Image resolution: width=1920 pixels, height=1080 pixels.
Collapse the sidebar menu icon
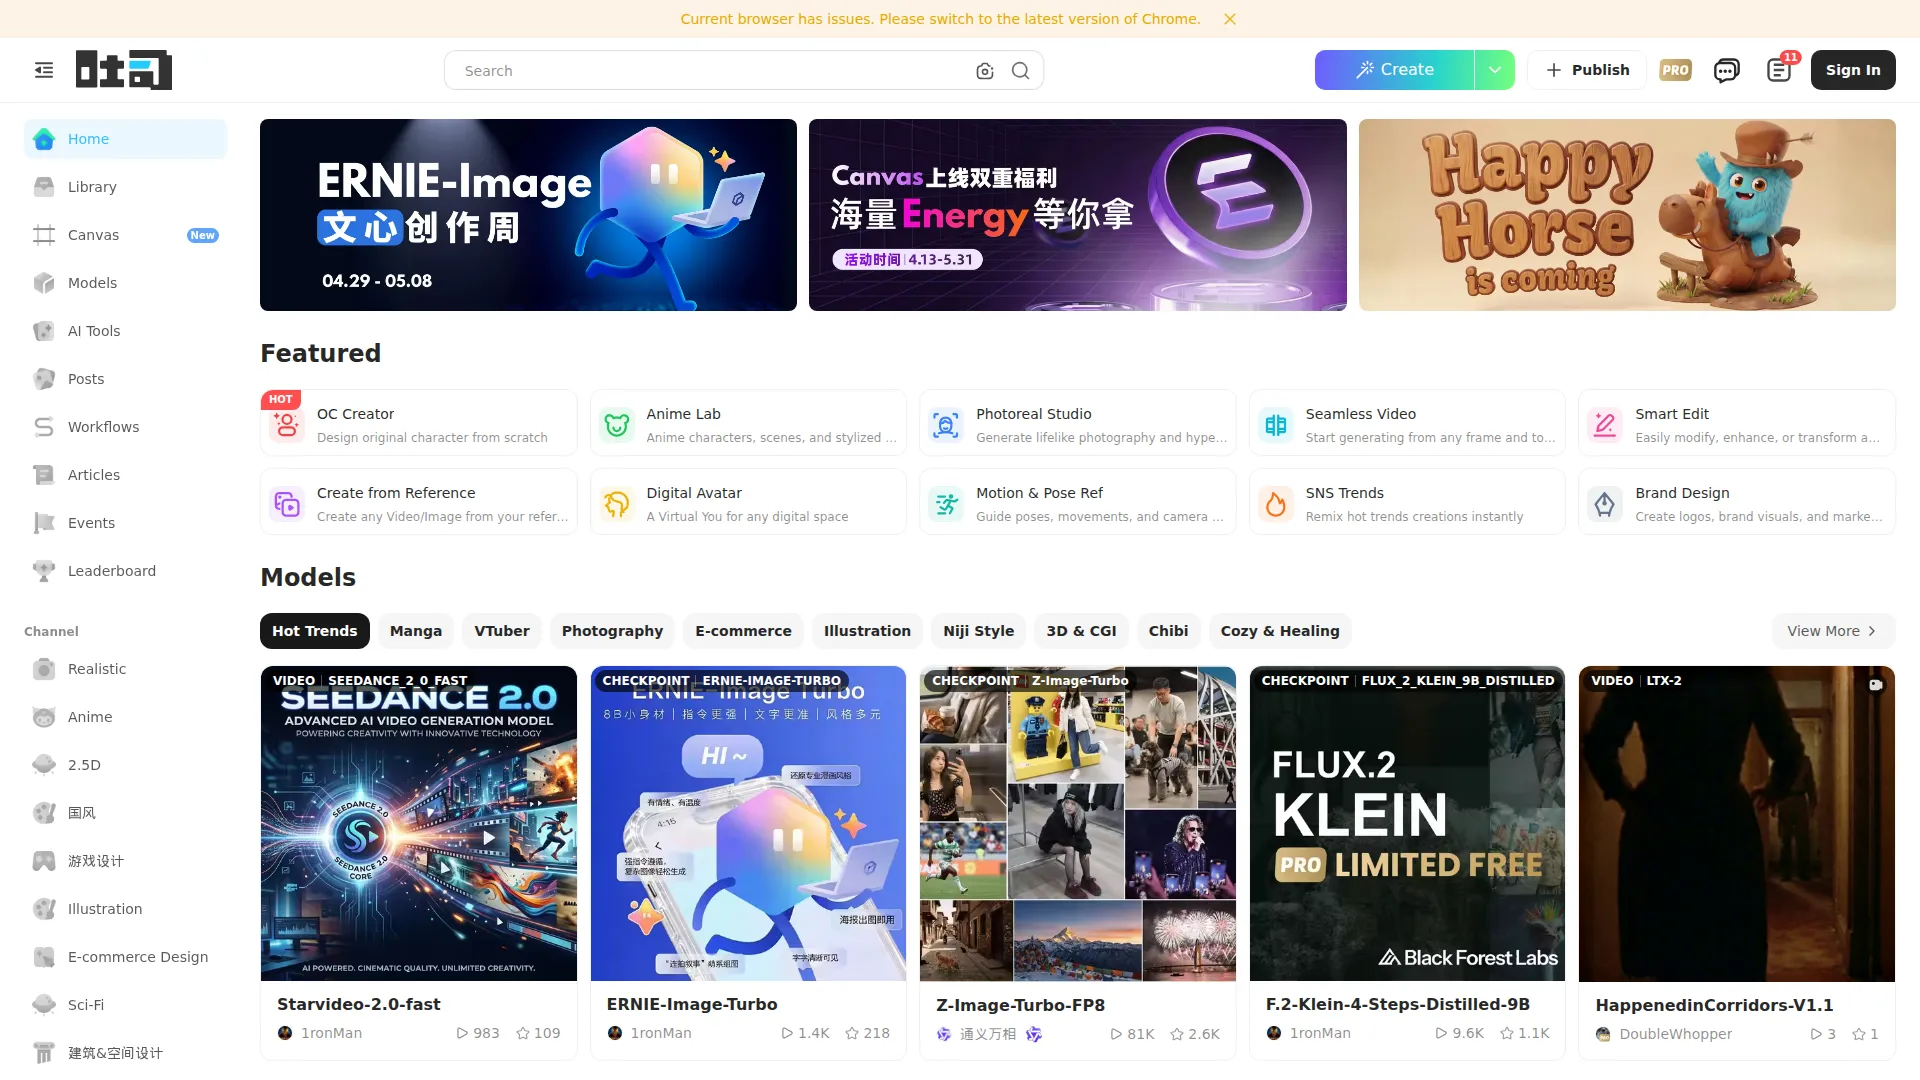coord(44,70)
